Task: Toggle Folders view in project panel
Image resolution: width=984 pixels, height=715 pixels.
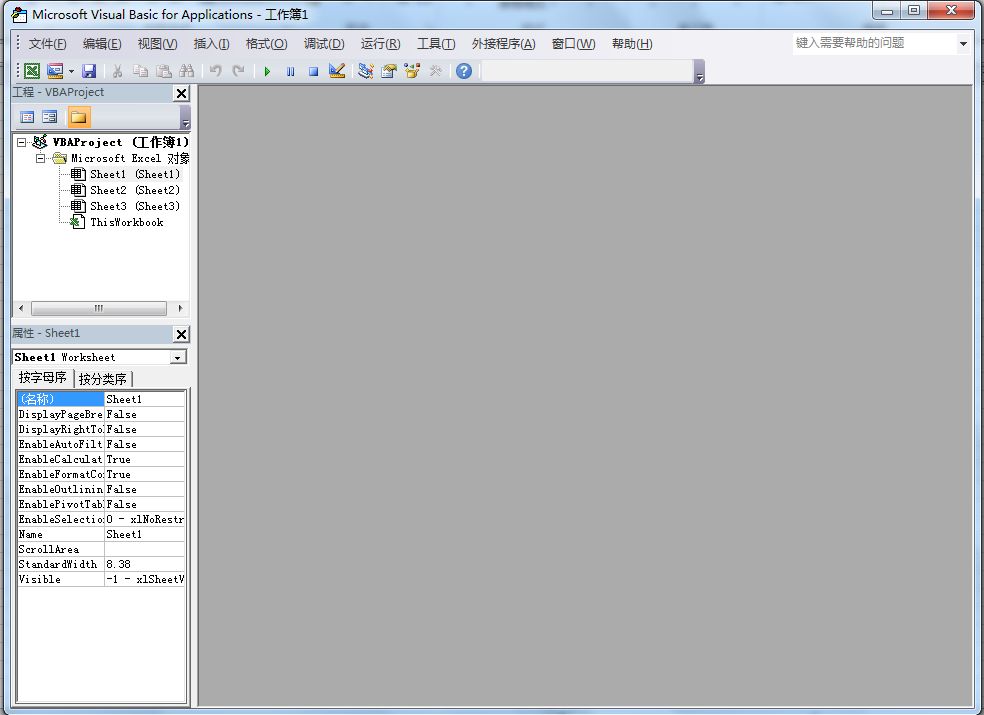Action: pyautogui.click(x=78, y=117)
